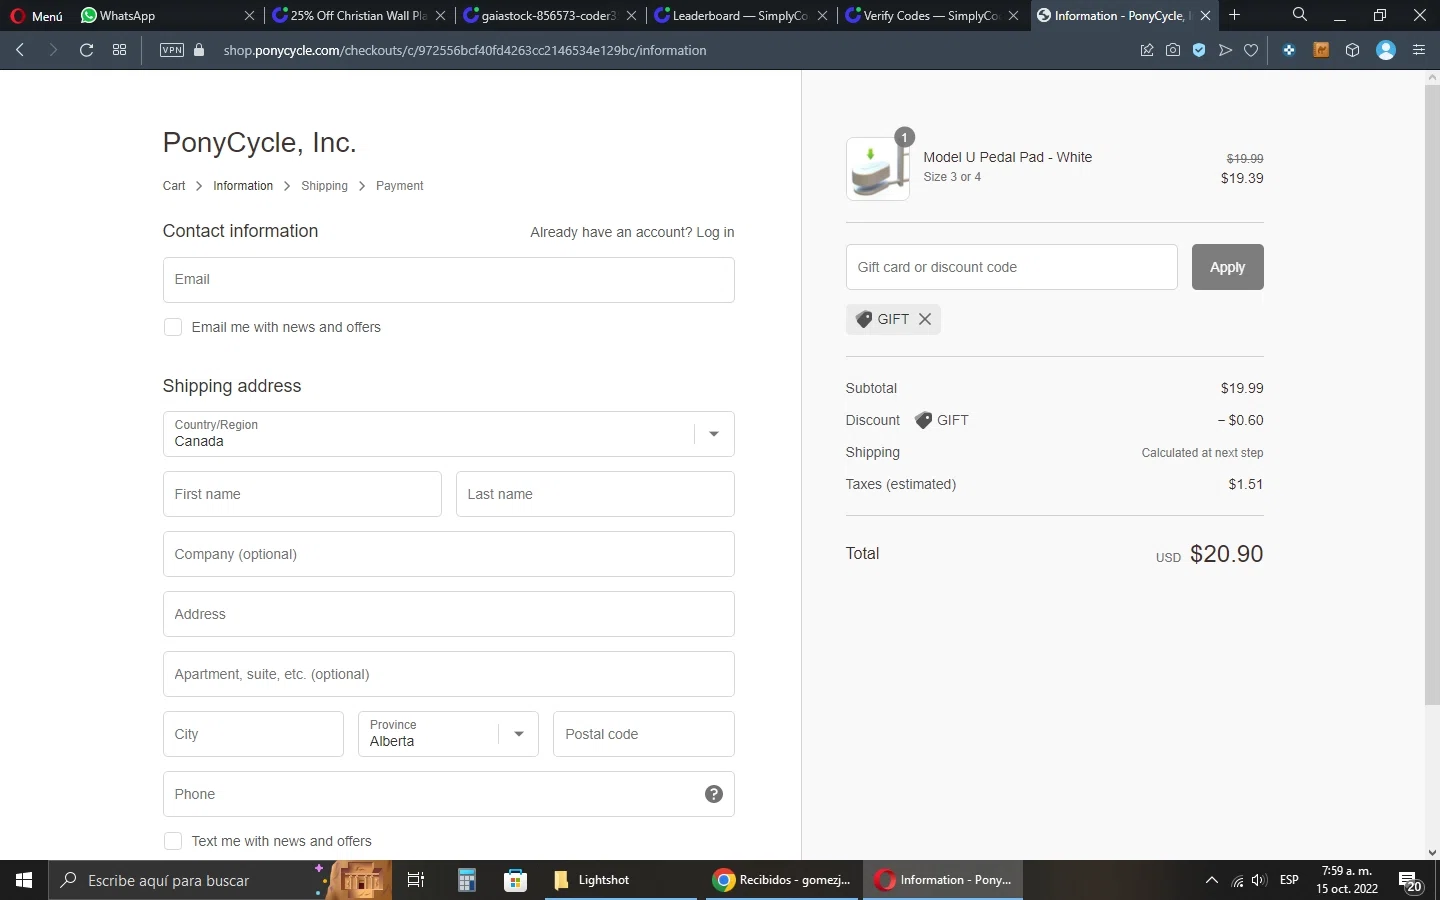
Task: Click the page vertical scrollbar
Action: pyautogui.click(x=1432, y=395)
